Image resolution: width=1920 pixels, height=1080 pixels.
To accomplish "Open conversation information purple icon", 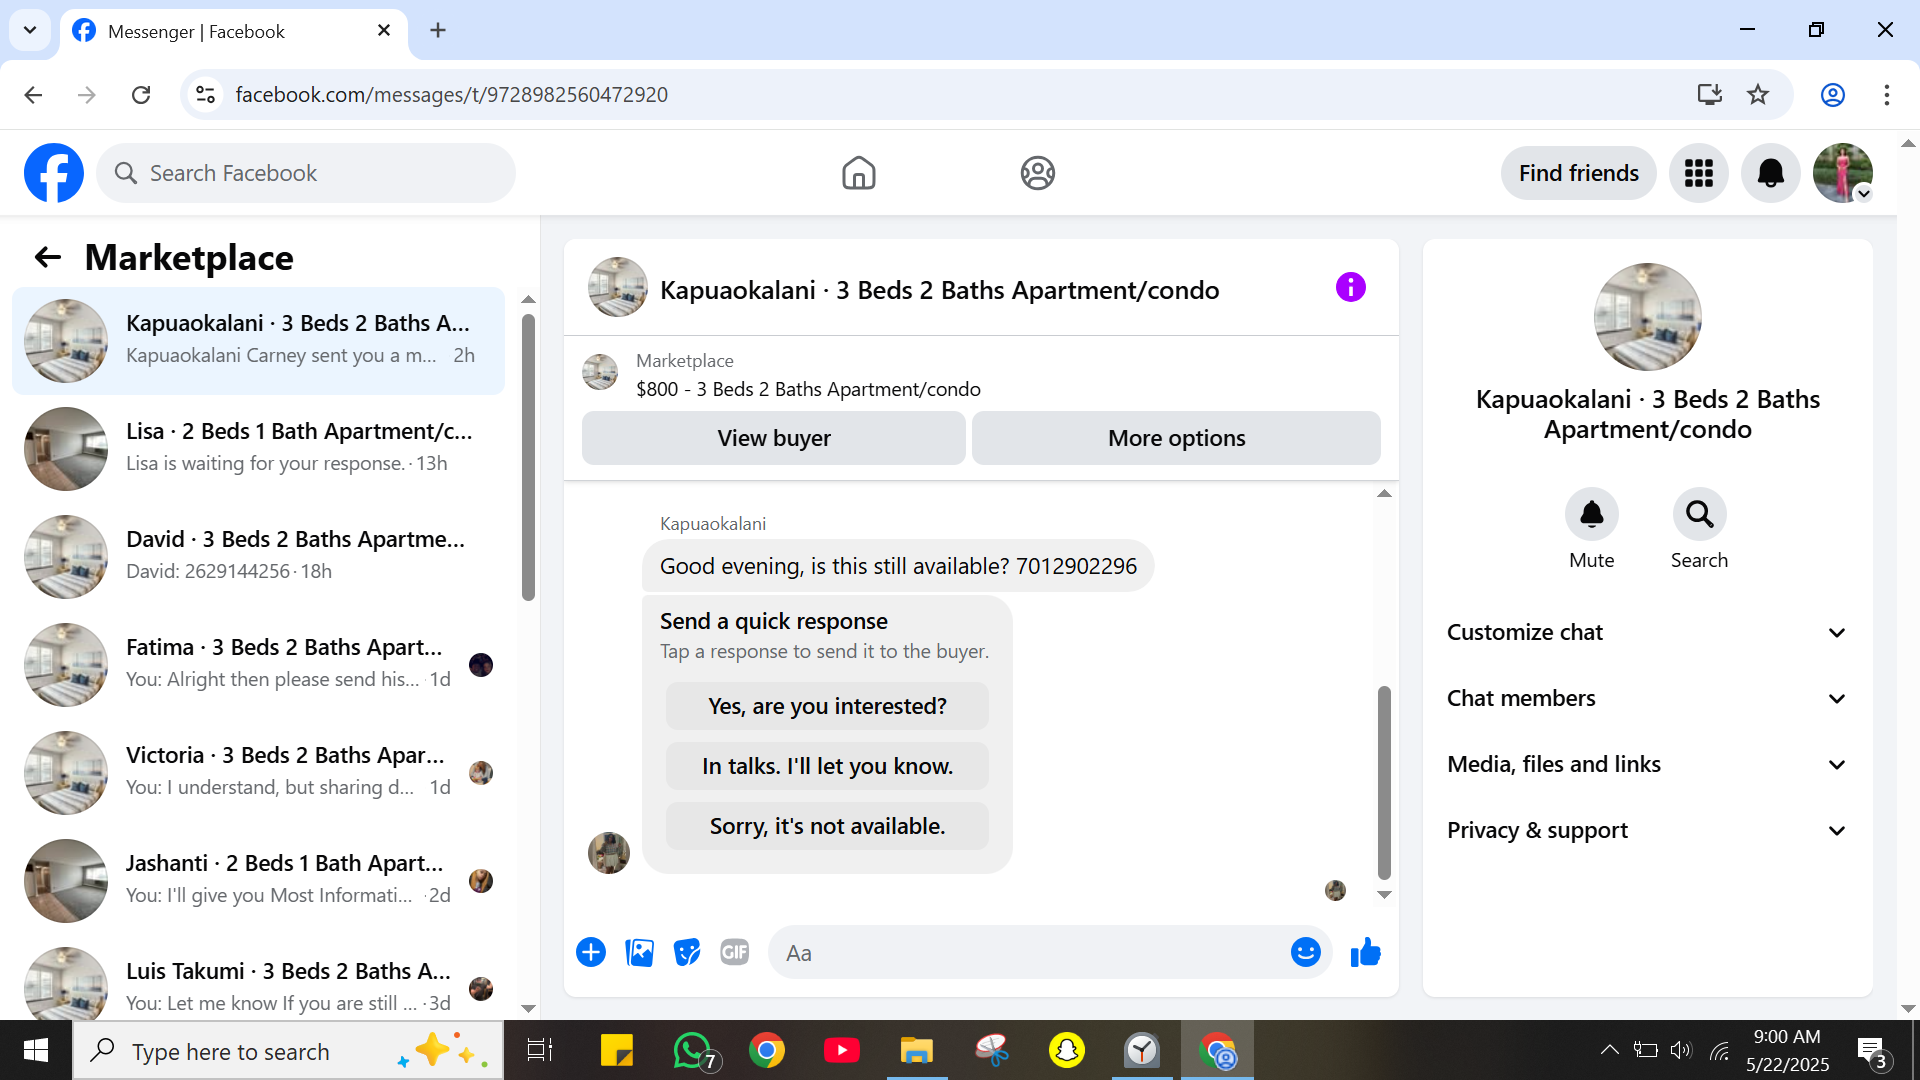I will (1350, 288).
